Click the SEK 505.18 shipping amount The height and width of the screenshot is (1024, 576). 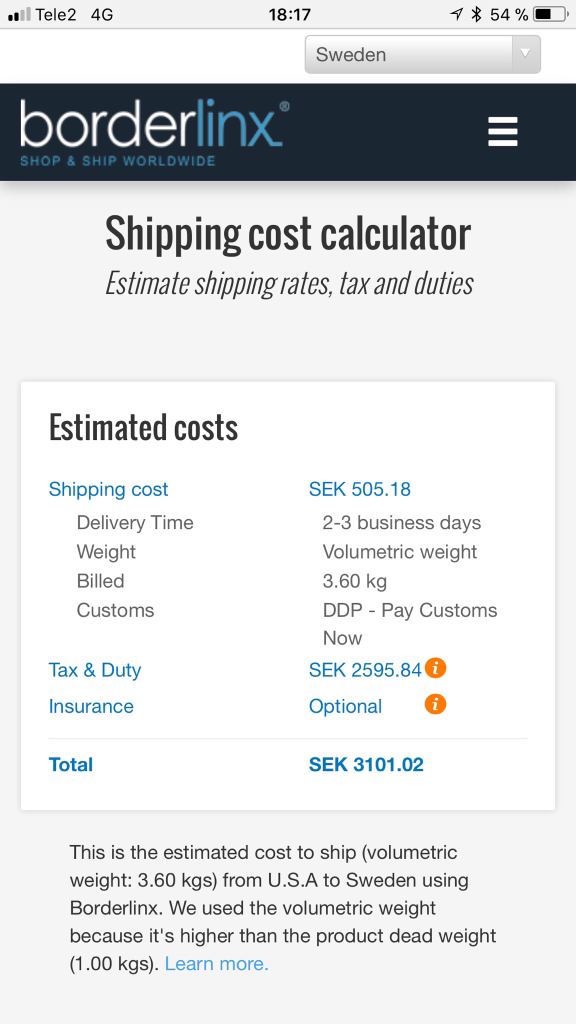360,489
